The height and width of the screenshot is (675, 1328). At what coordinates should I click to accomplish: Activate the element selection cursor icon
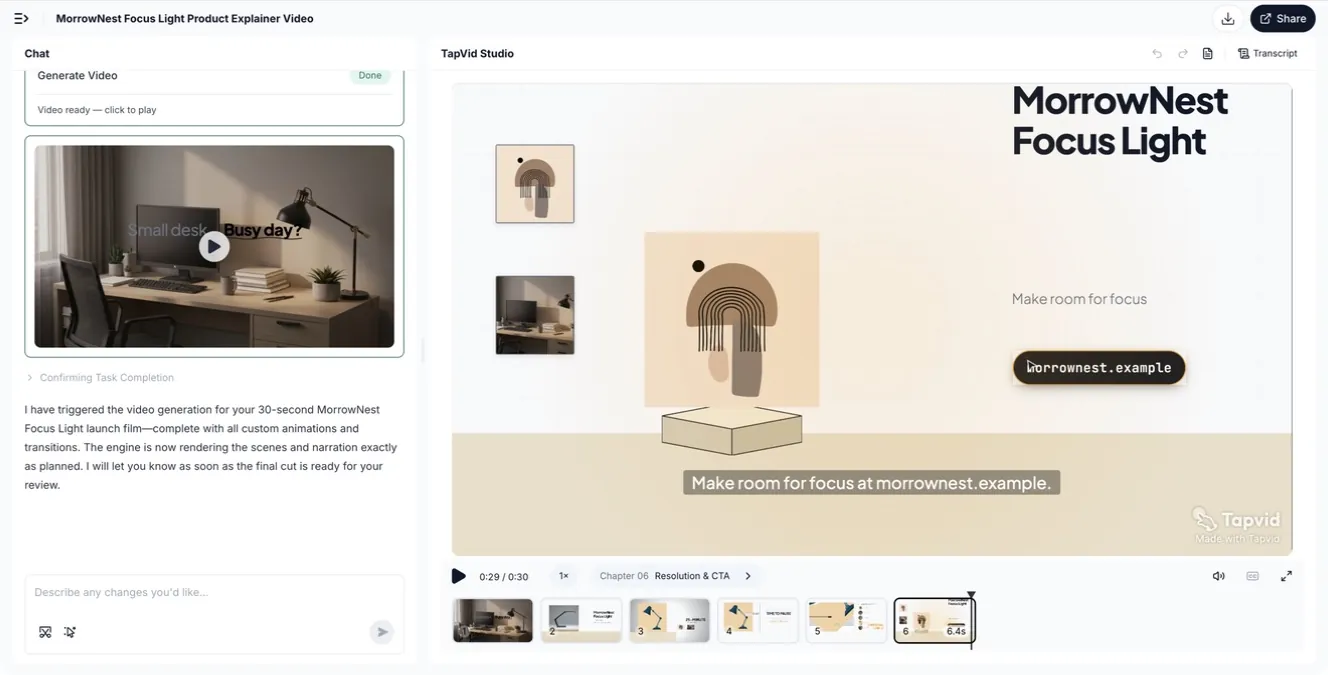[x=70, y=632]
